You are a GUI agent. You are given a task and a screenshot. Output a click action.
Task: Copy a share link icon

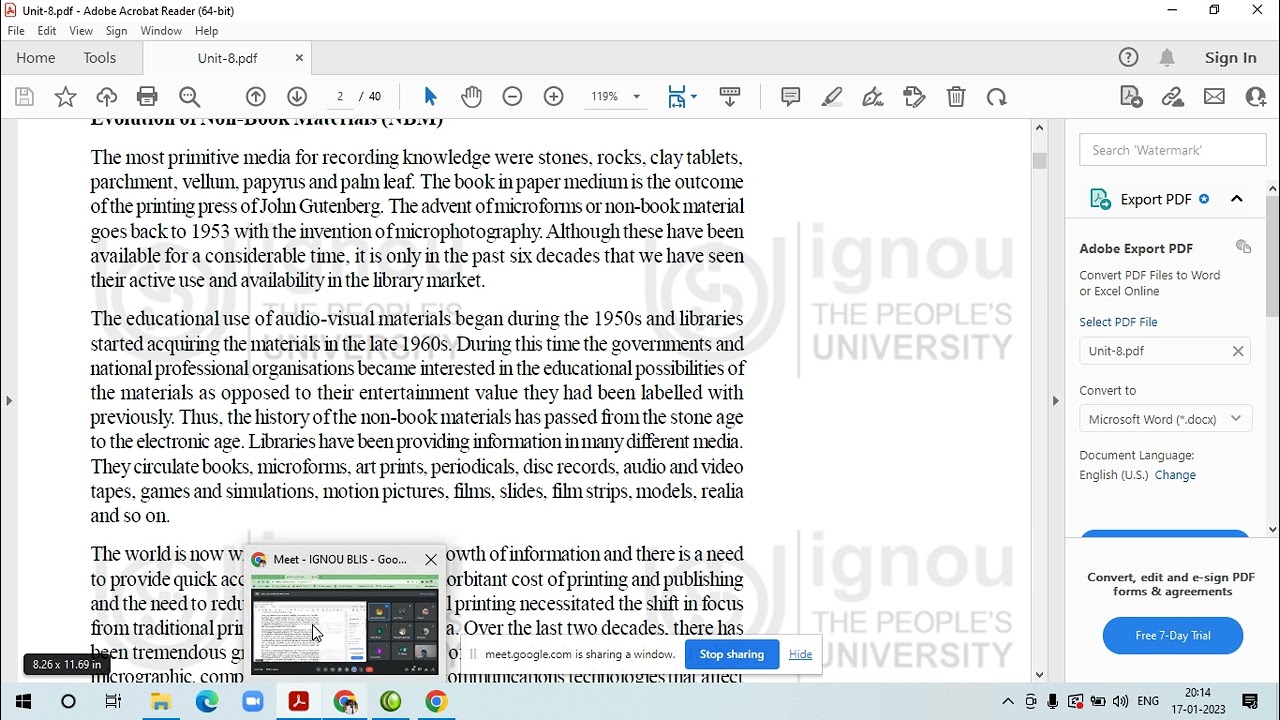[1173, 97]
